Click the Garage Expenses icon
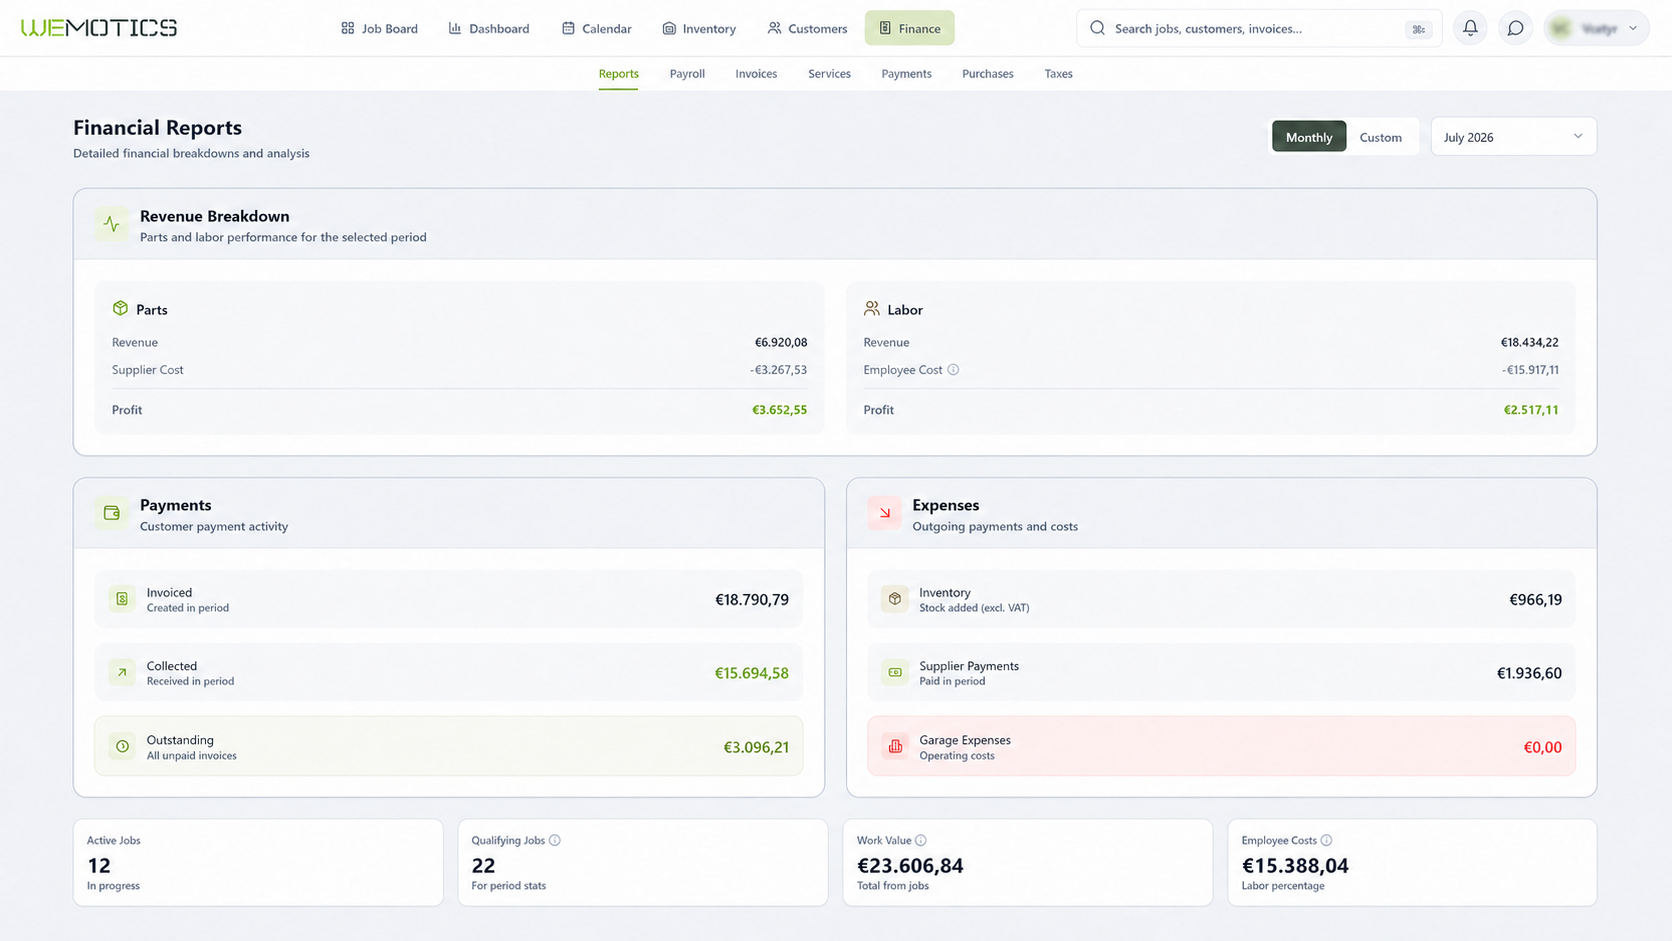The image size is (1672, 941). tap(895, 746)
